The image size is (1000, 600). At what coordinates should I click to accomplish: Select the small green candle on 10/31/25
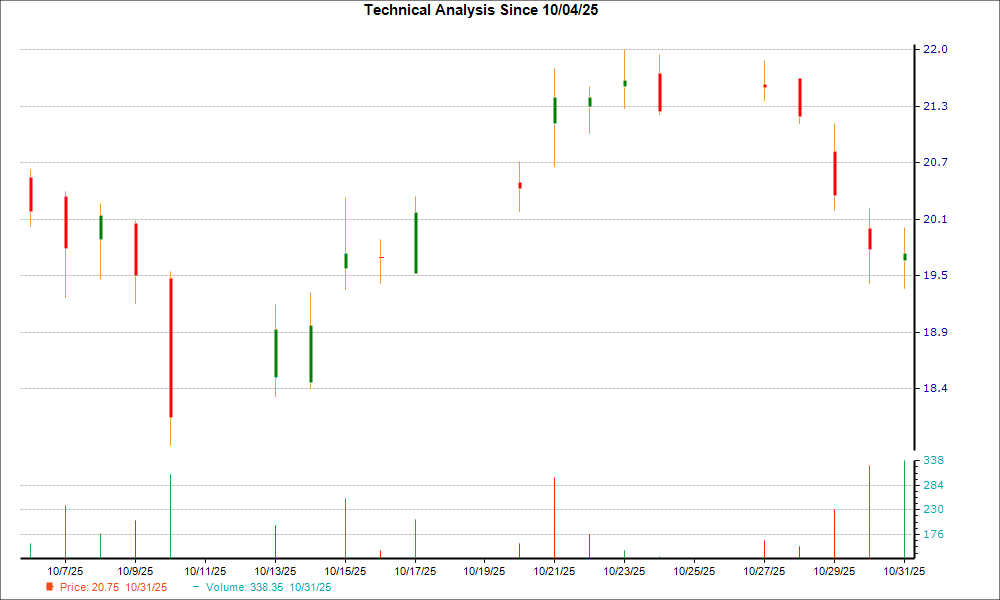tap(905, 257)
